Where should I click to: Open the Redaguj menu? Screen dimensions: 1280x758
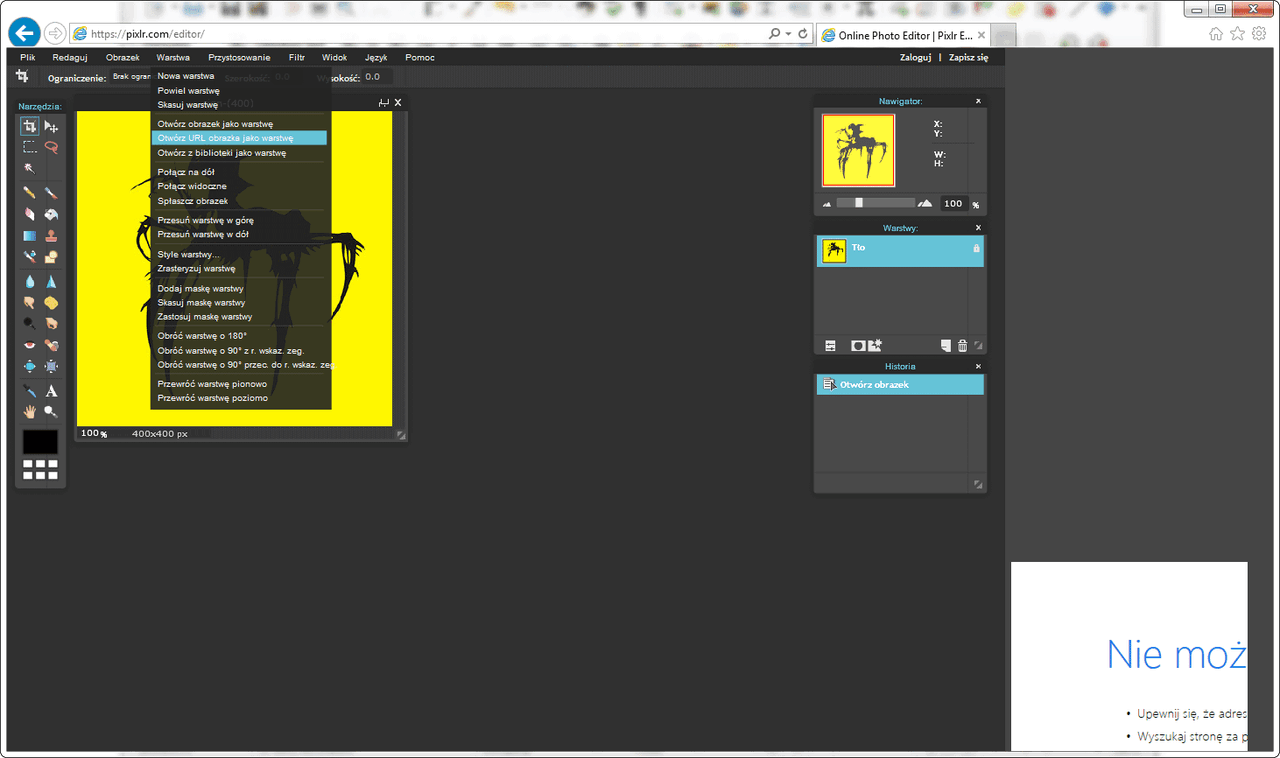coord(70,57)
